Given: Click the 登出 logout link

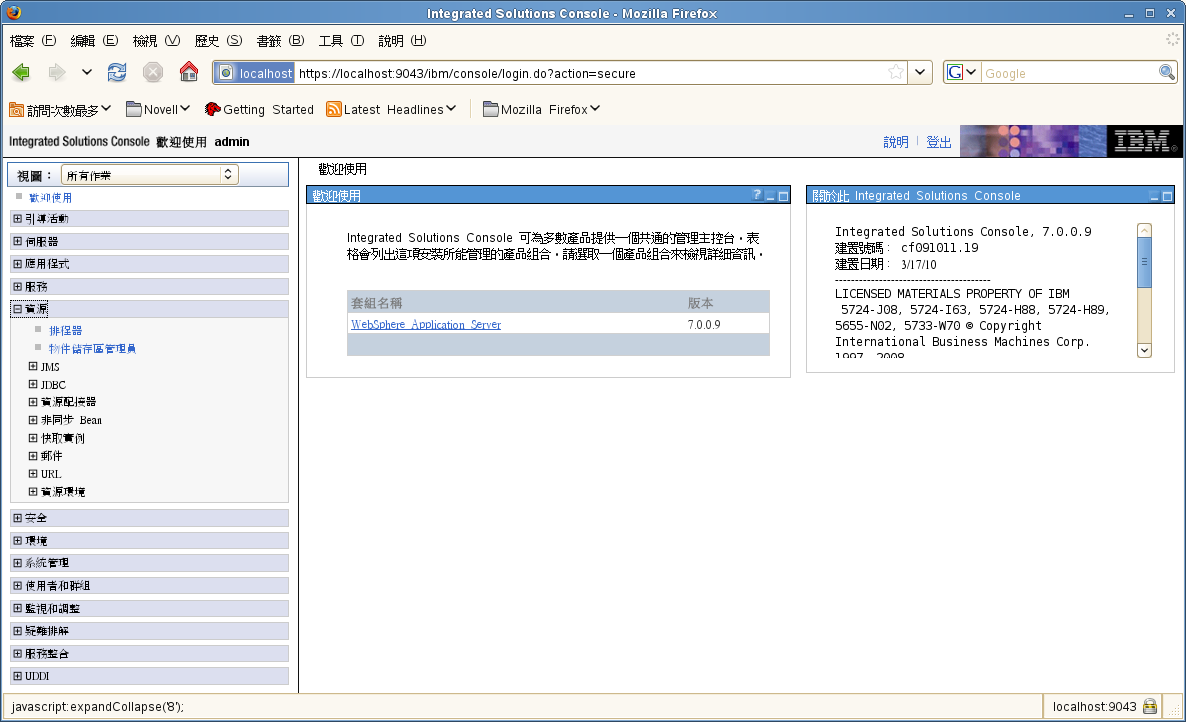Looking at the screenshot, I should (x=939, y=142).
